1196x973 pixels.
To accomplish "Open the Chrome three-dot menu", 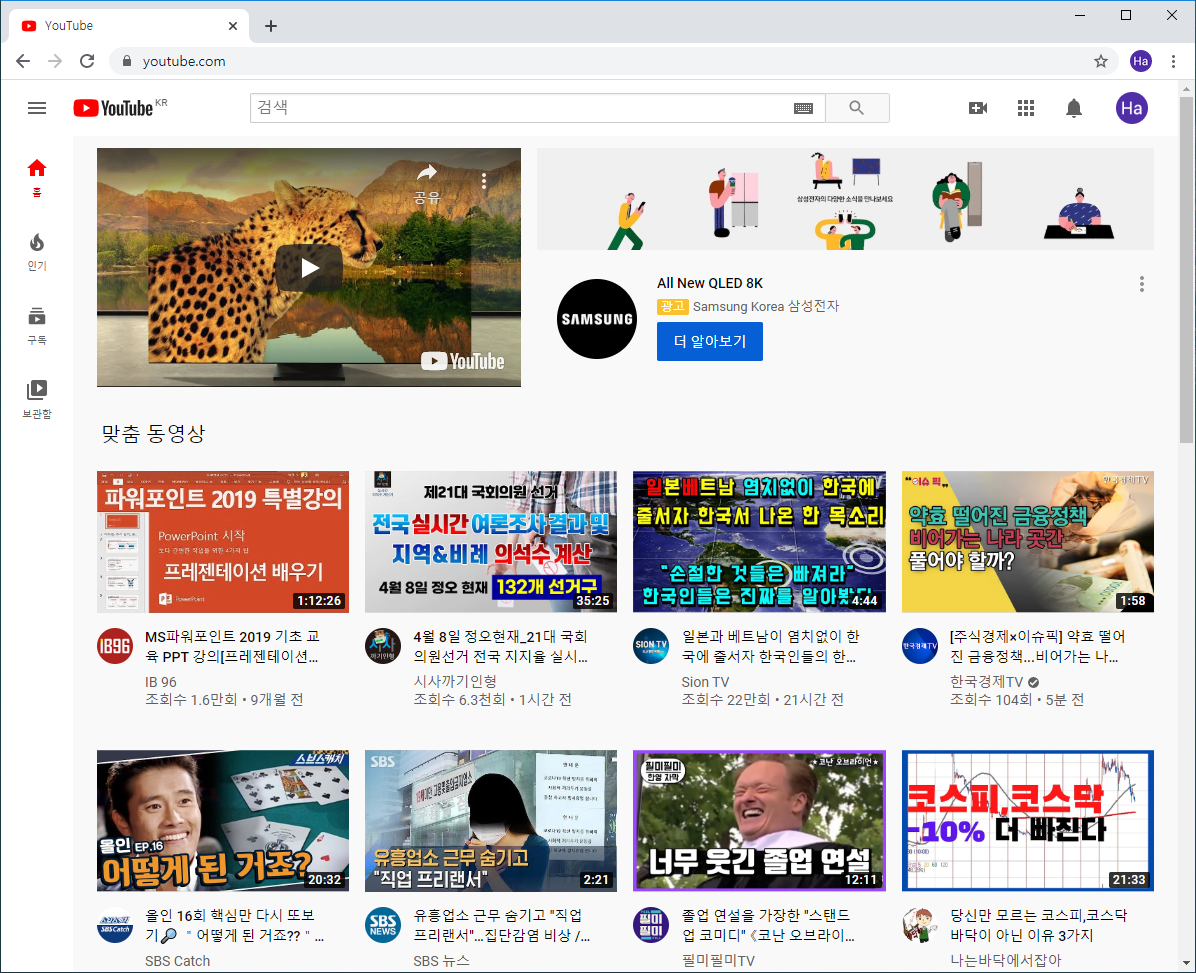I will click(1173, 61).
